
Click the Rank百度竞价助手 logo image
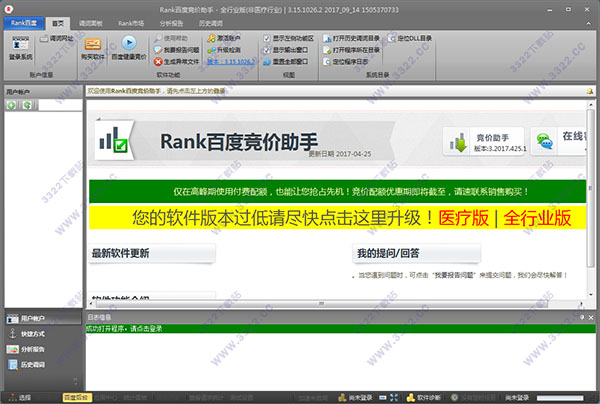click(114, 140)
